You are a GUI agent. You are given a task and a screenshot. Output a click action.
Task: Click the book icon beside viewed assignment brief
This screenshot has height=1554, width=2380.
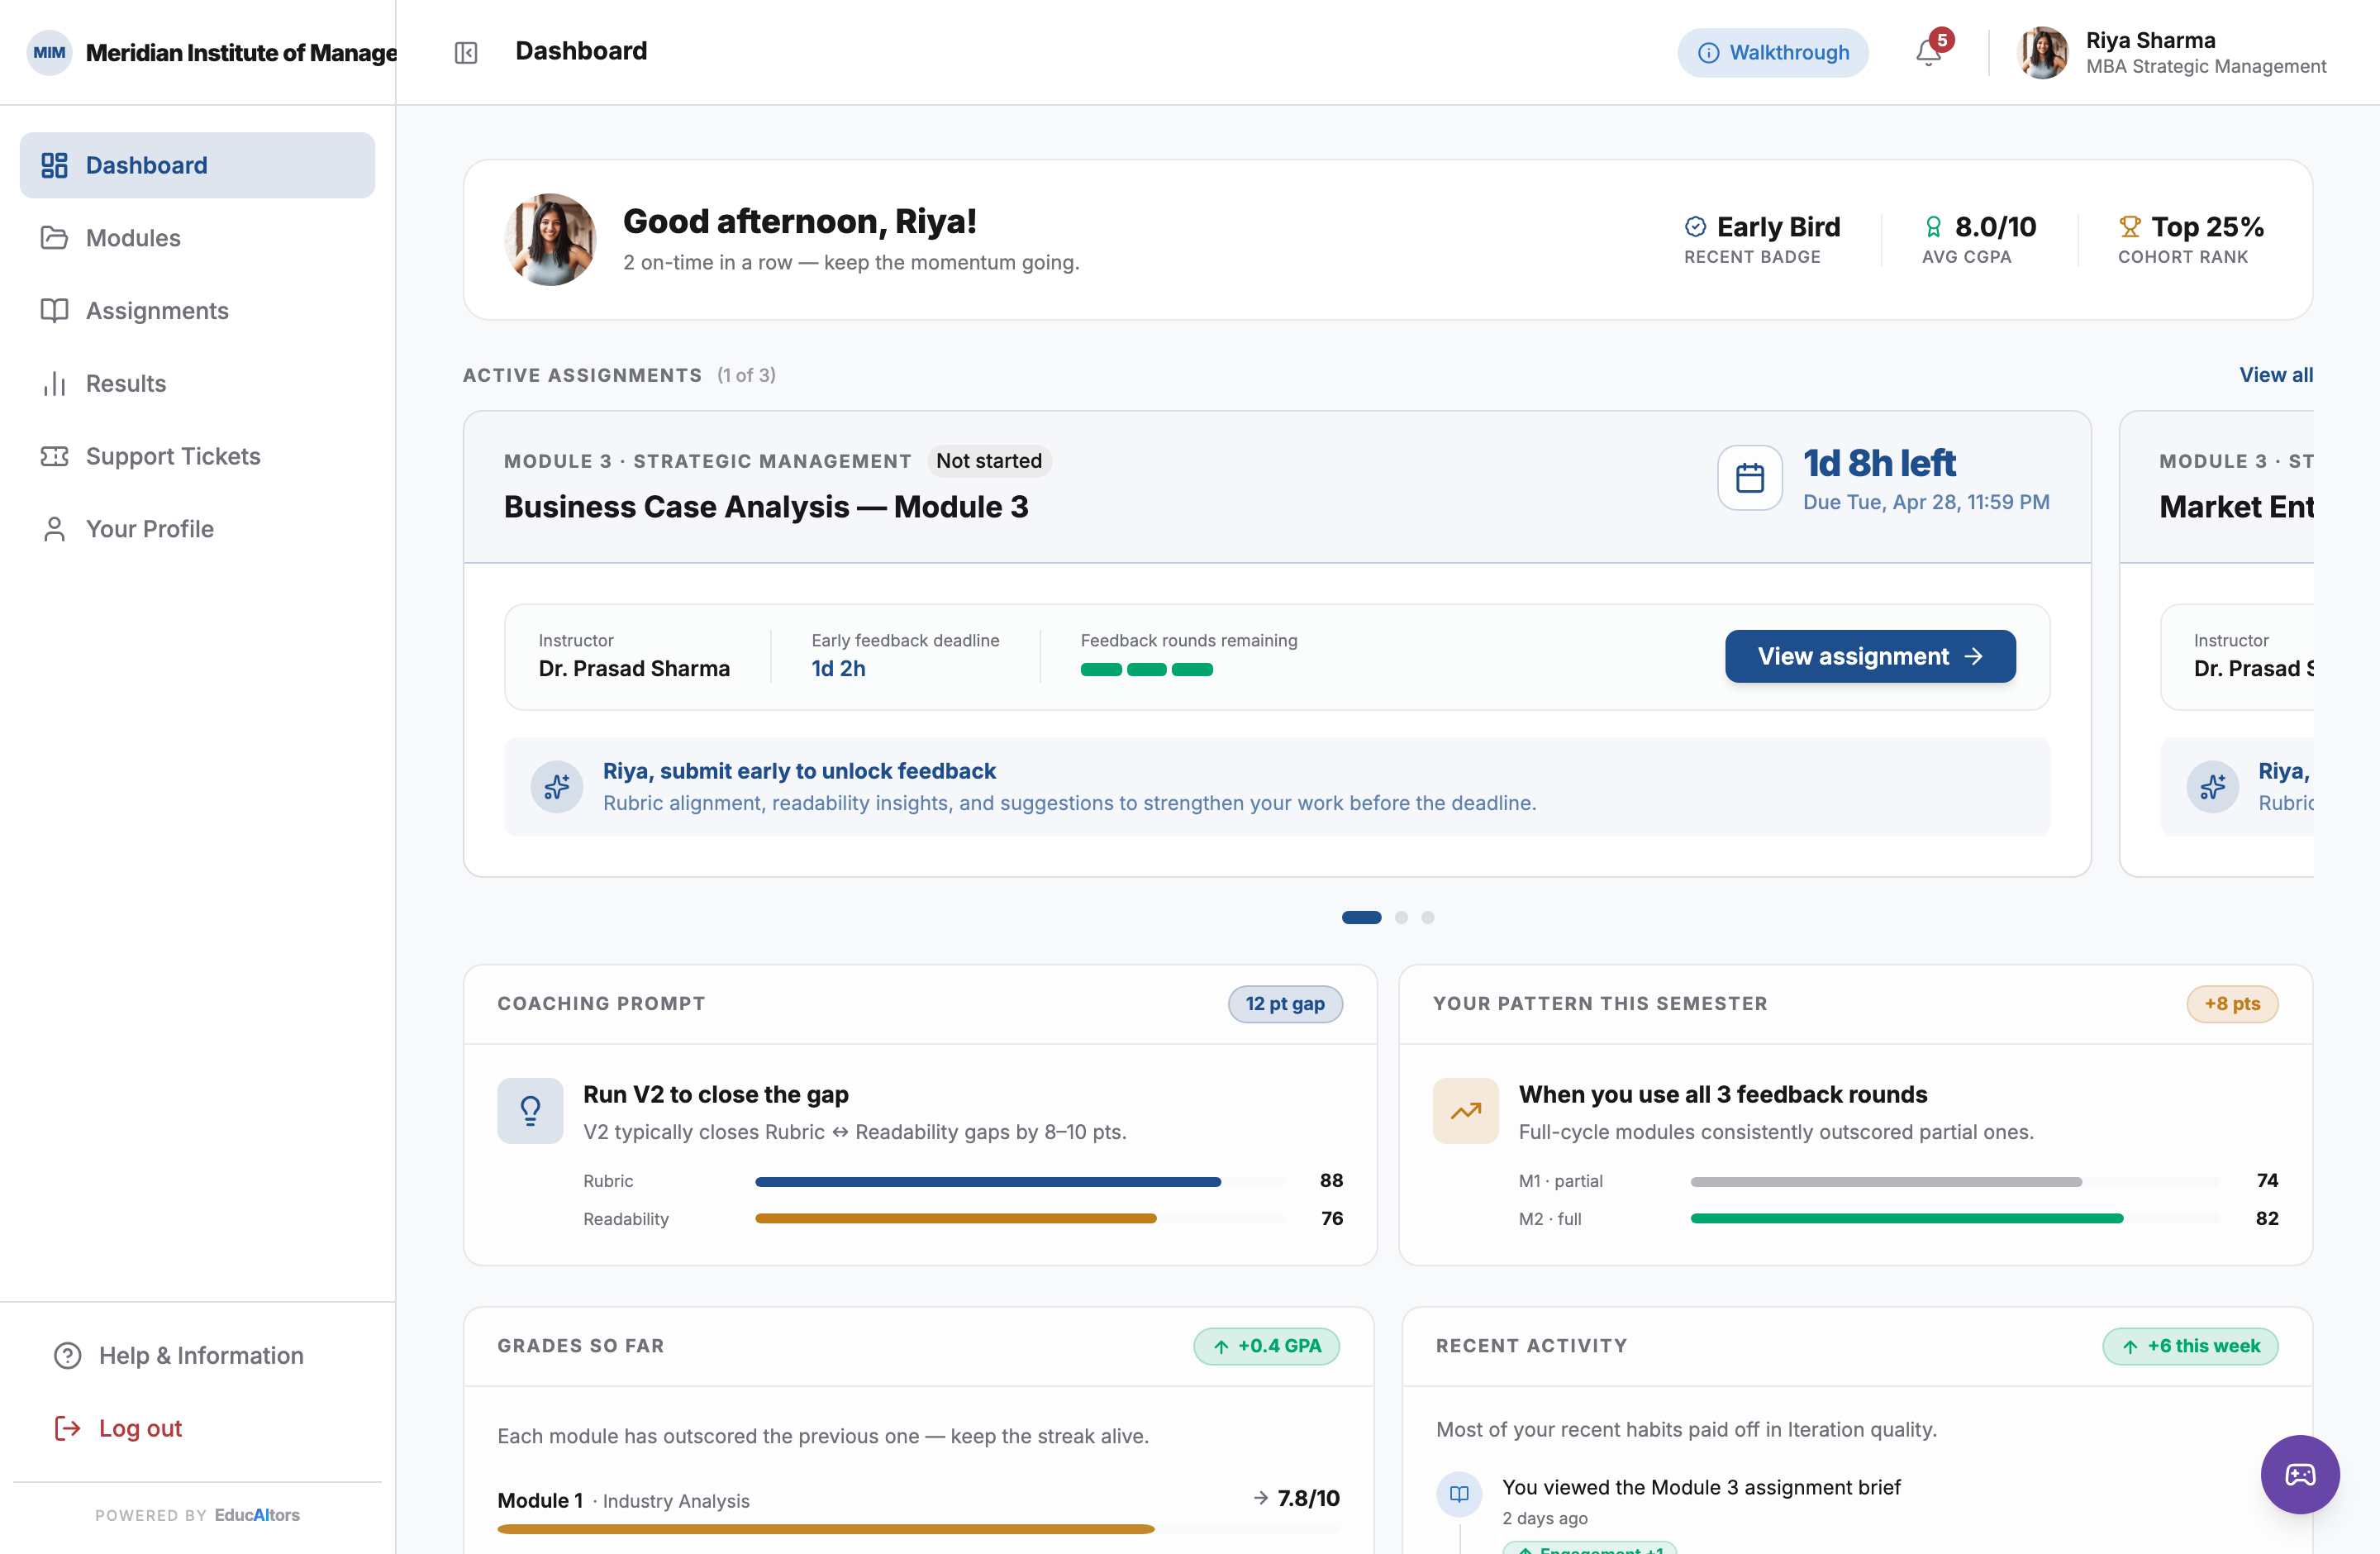coord(1459,1494)
